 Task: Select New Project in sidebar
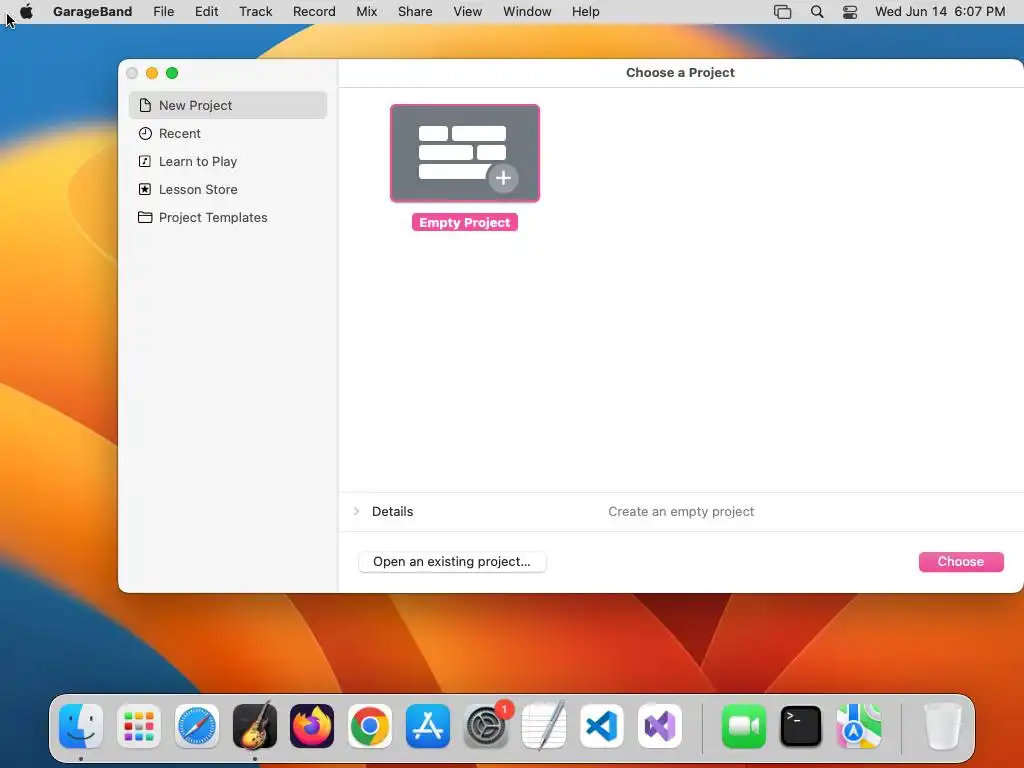coord(228,105)
